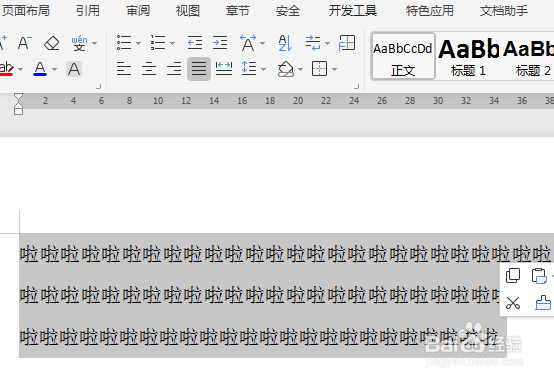This screenshot has height=381, width=554.
Task: Decrease paragraph indent
Action: [x=195, y=43]
